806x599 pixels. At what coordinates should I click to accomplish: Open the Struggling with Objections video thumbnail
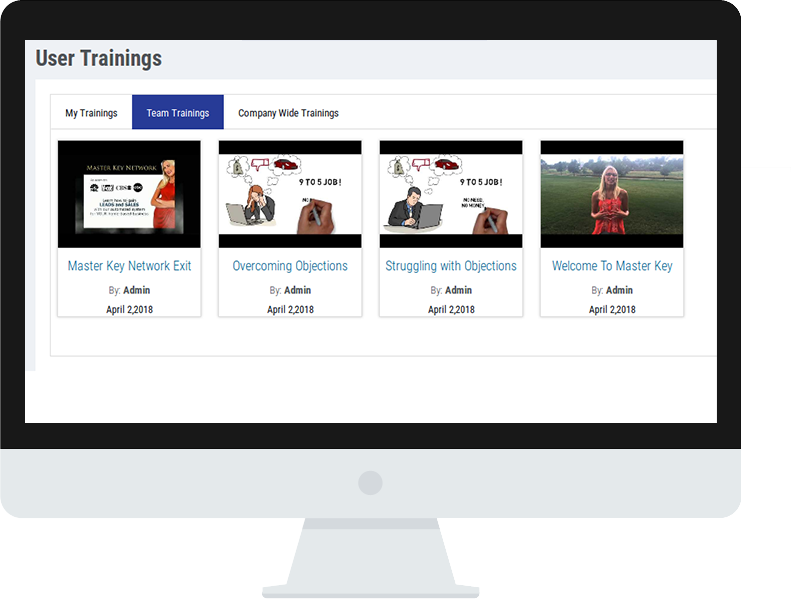pyautogui.click(x=451, y=194)
